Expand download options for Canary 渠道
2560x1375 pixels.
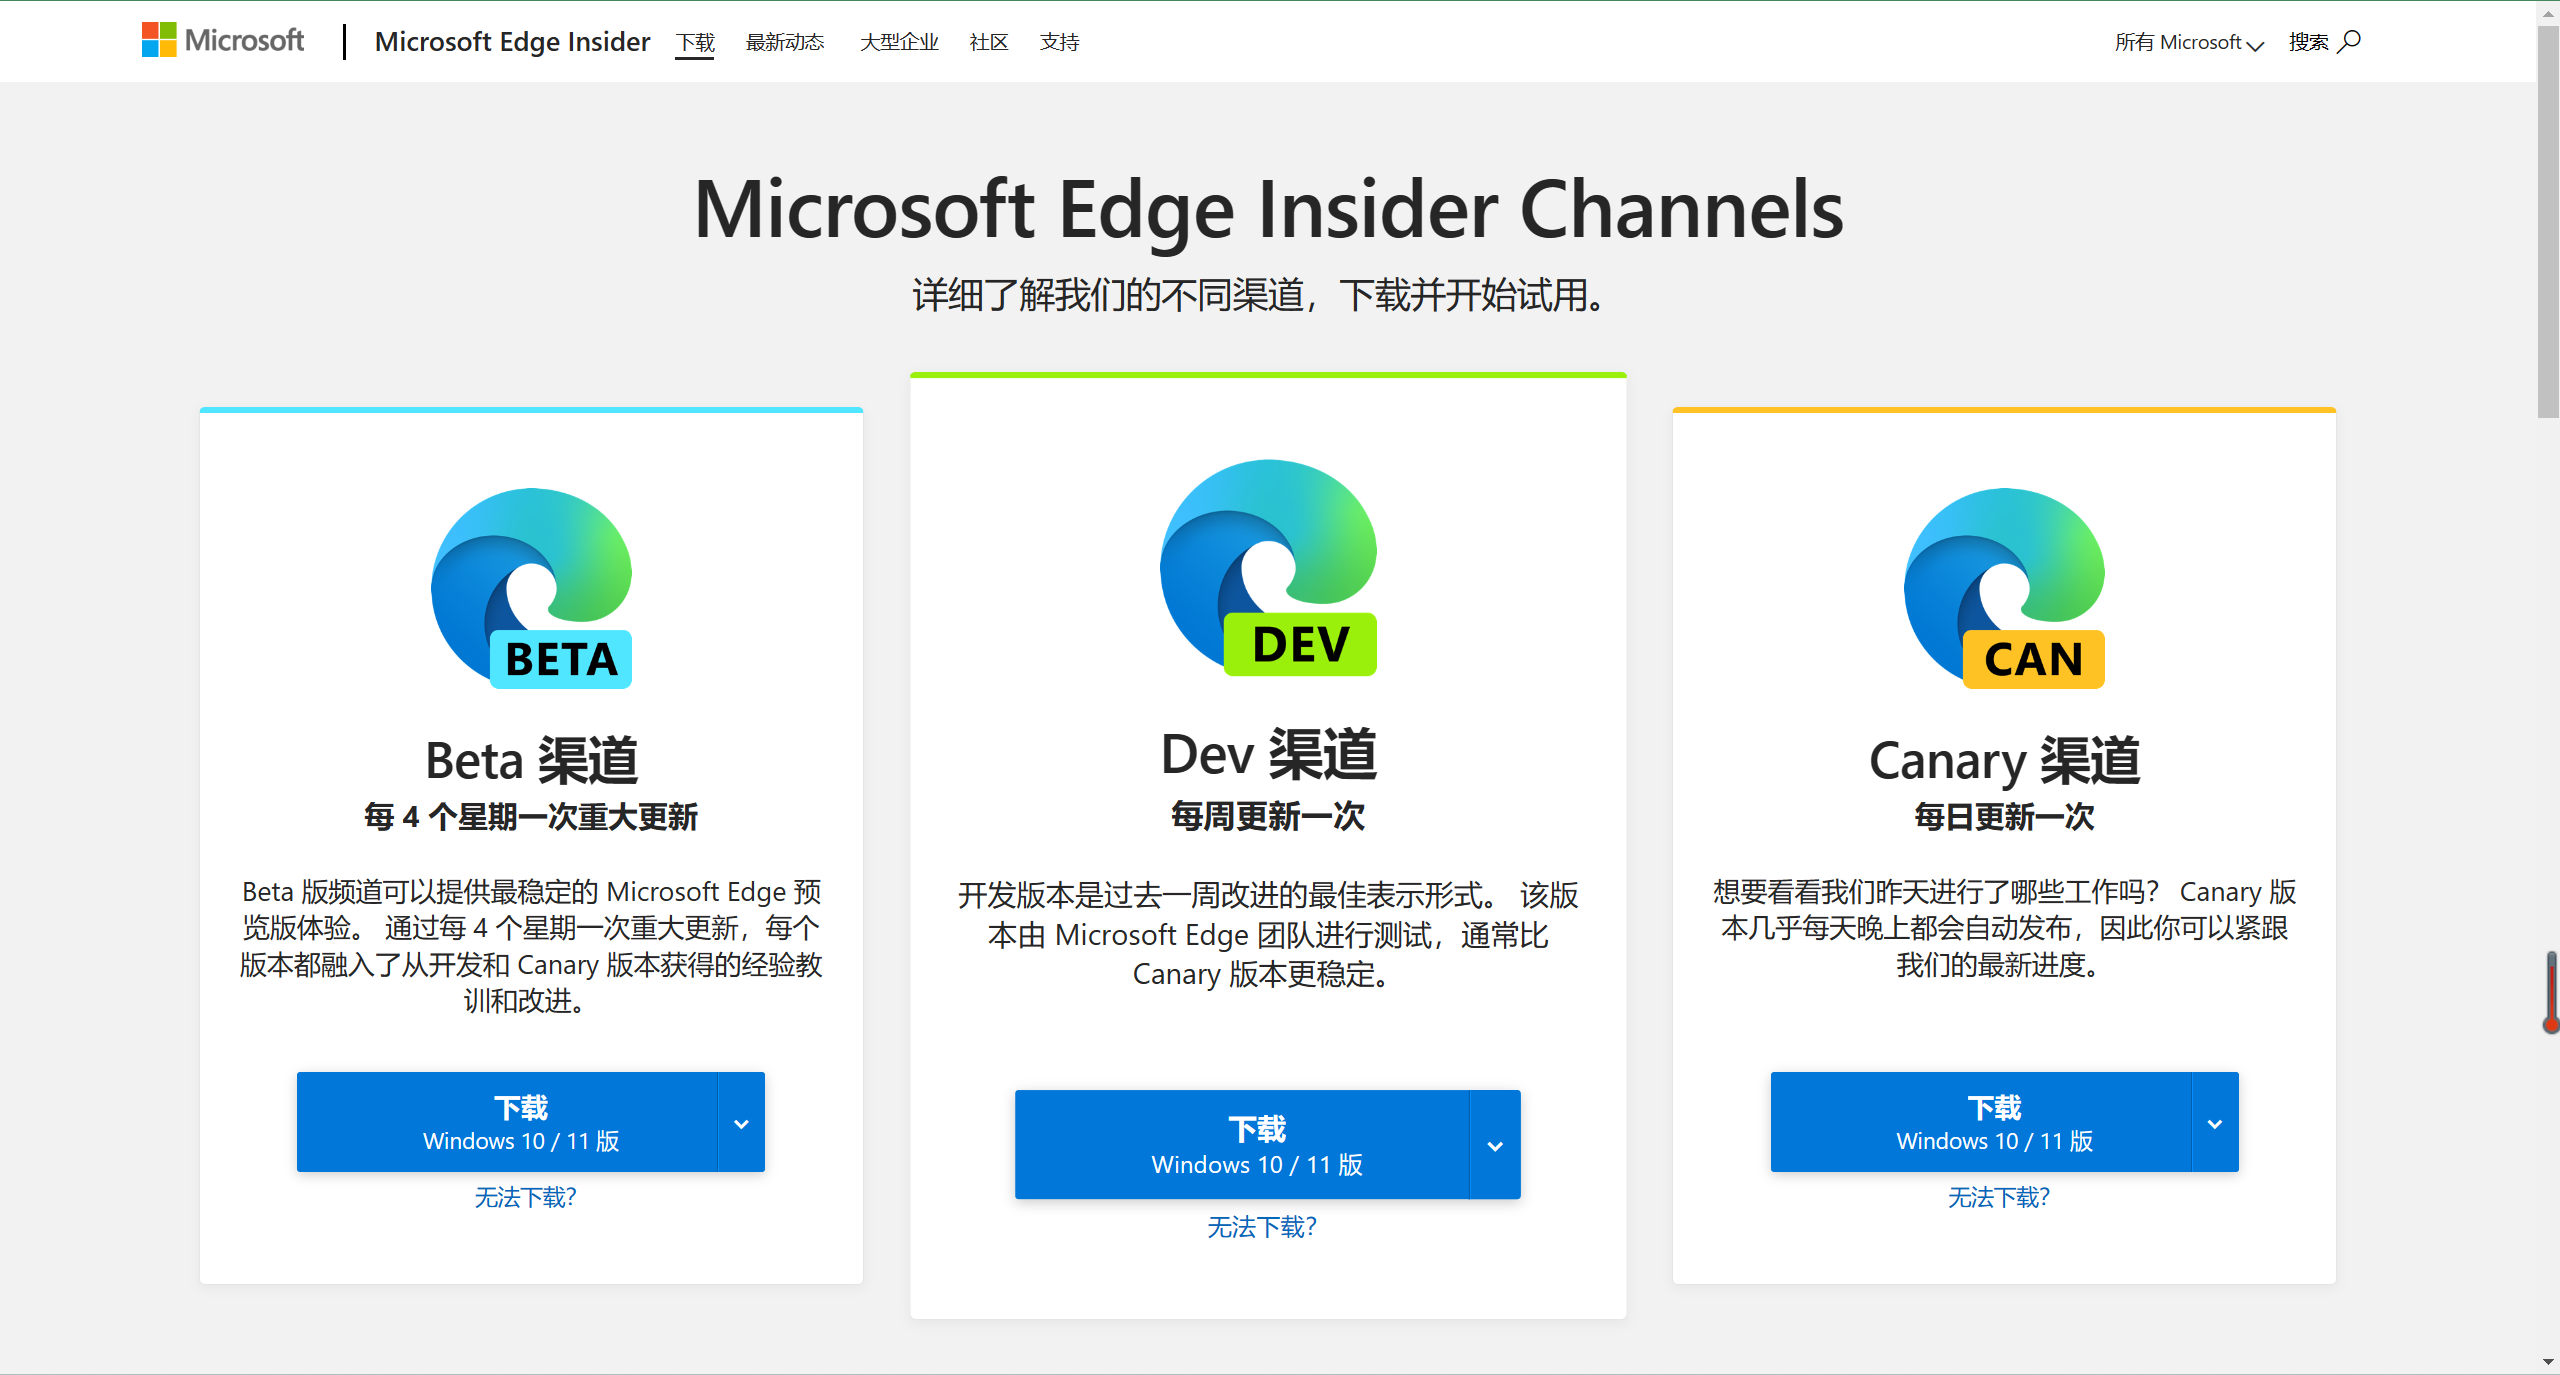[2215, 1122]
